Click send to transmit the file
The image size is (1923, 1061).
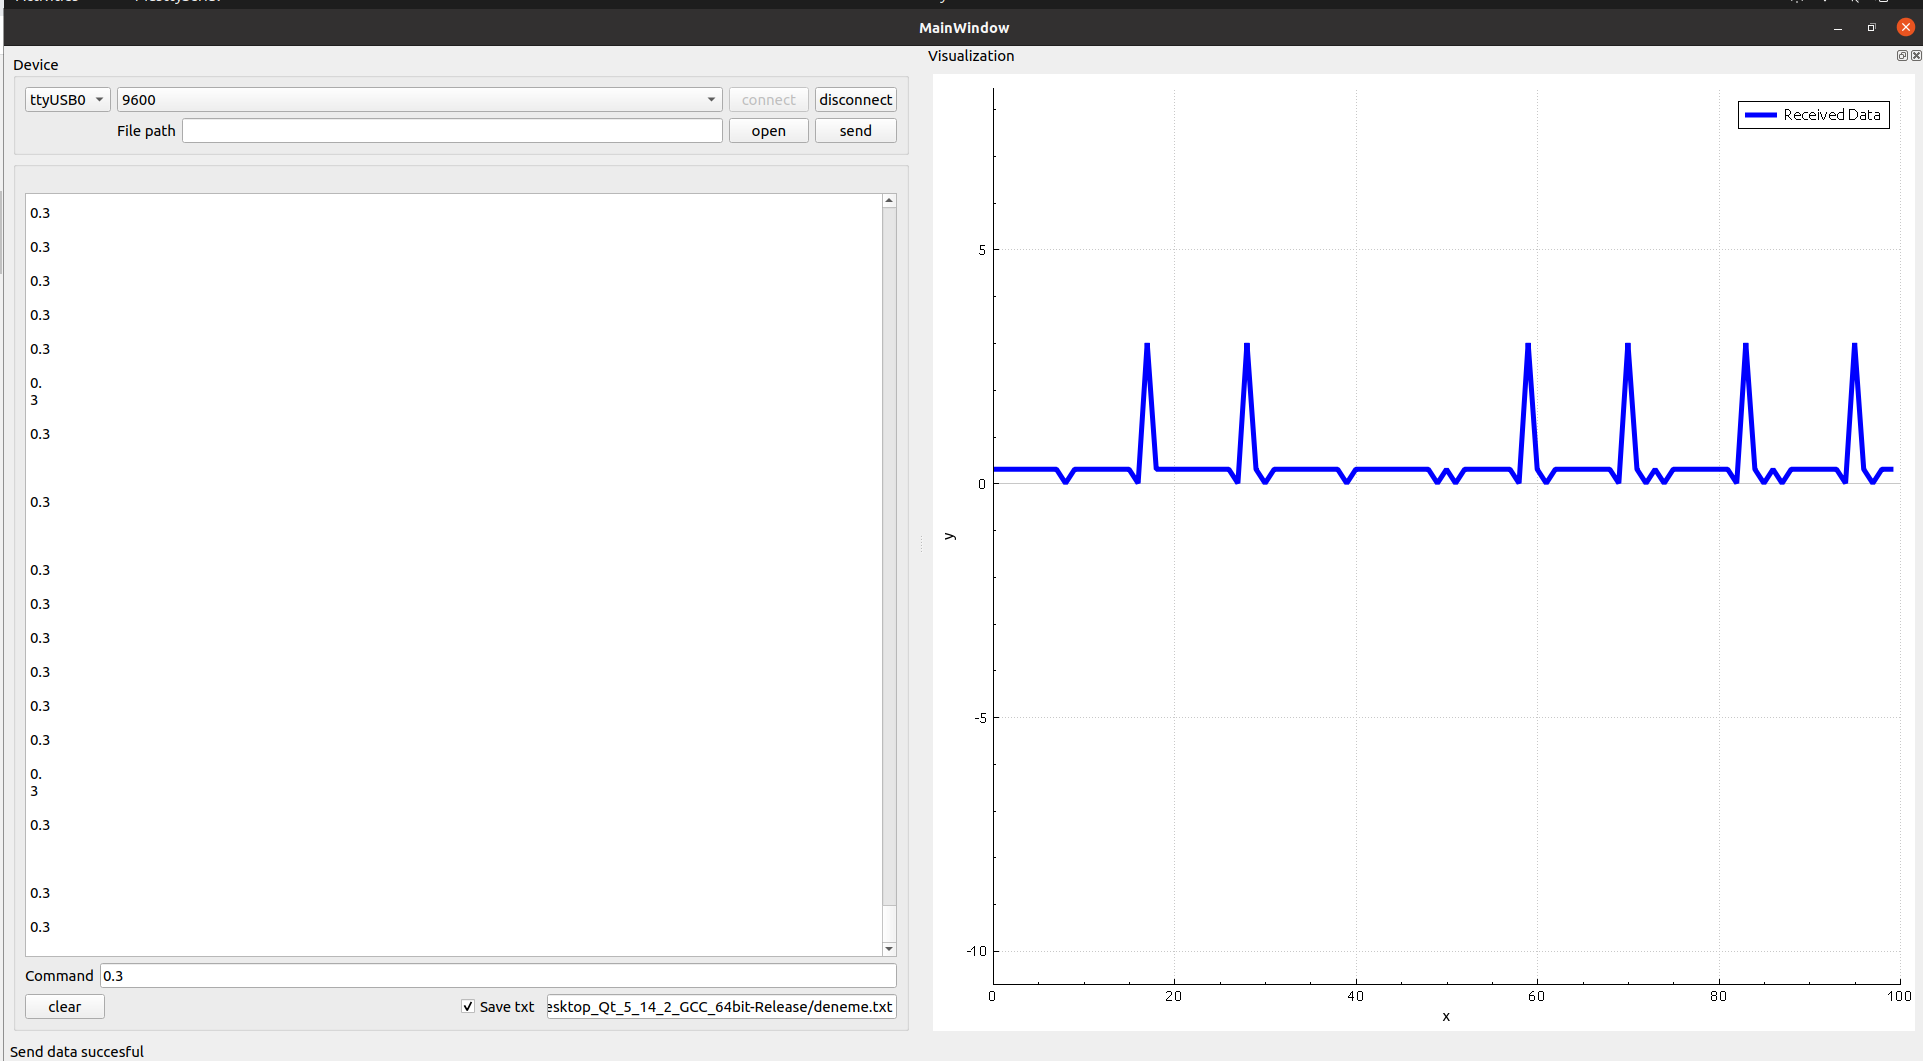[855, 130]
